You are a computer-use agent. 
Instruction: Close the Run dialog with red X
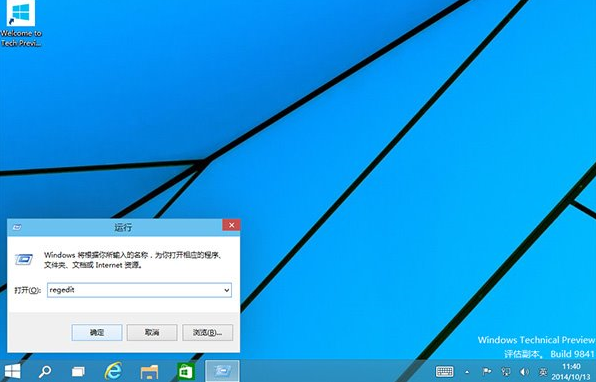(x=231, y=225)
